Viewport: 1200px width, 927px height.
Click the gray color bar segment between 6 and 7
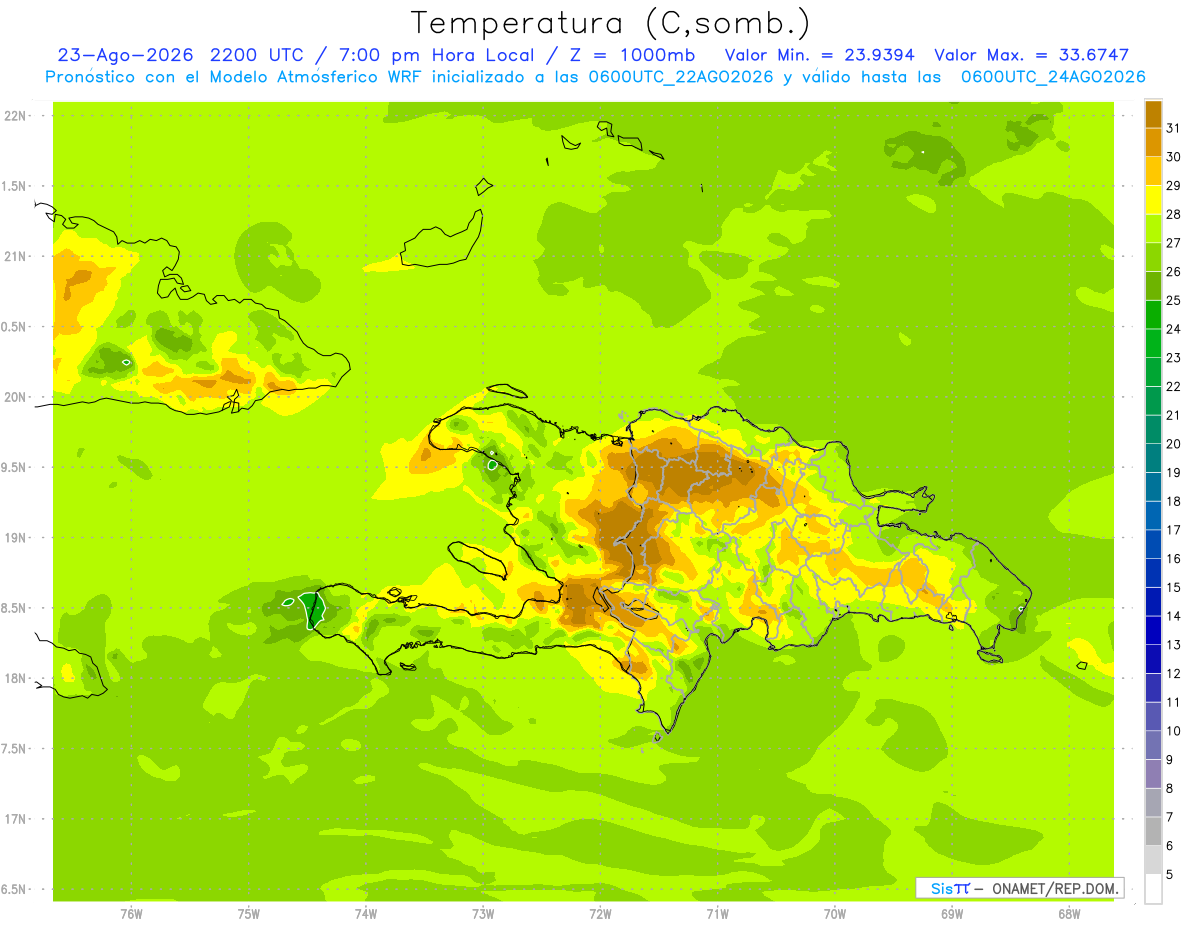pos(1153,831)
